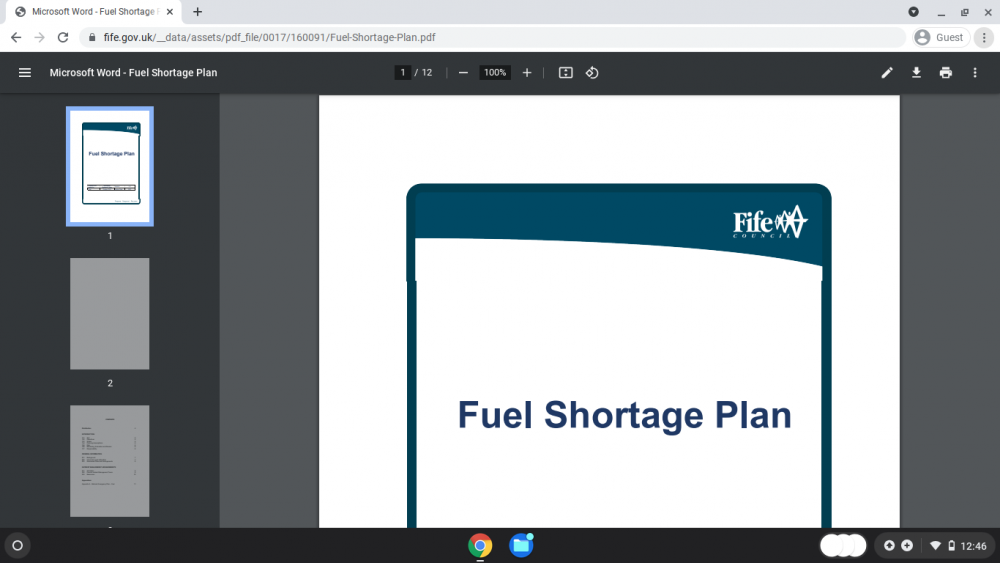The image size is (1000, 563).
Task: Go forward in browser history
Action: click(x=40, y=38)
